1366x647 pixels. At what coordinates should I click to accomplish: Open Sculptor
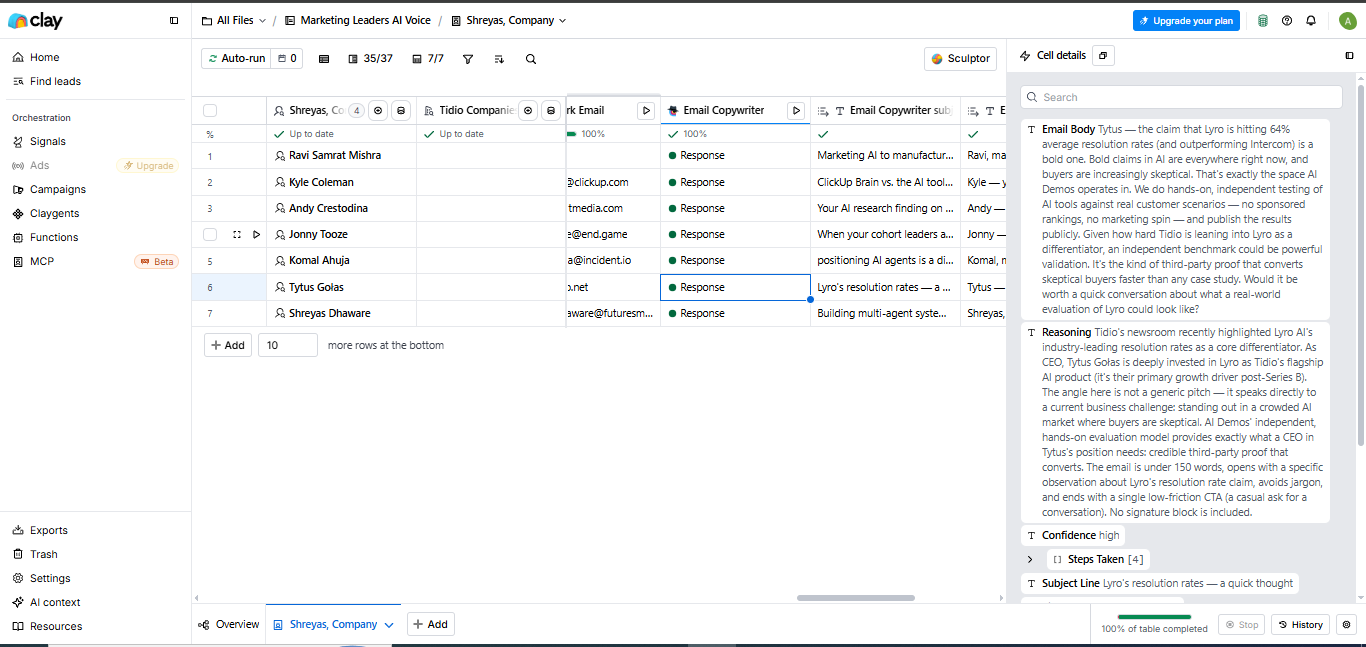960,59
